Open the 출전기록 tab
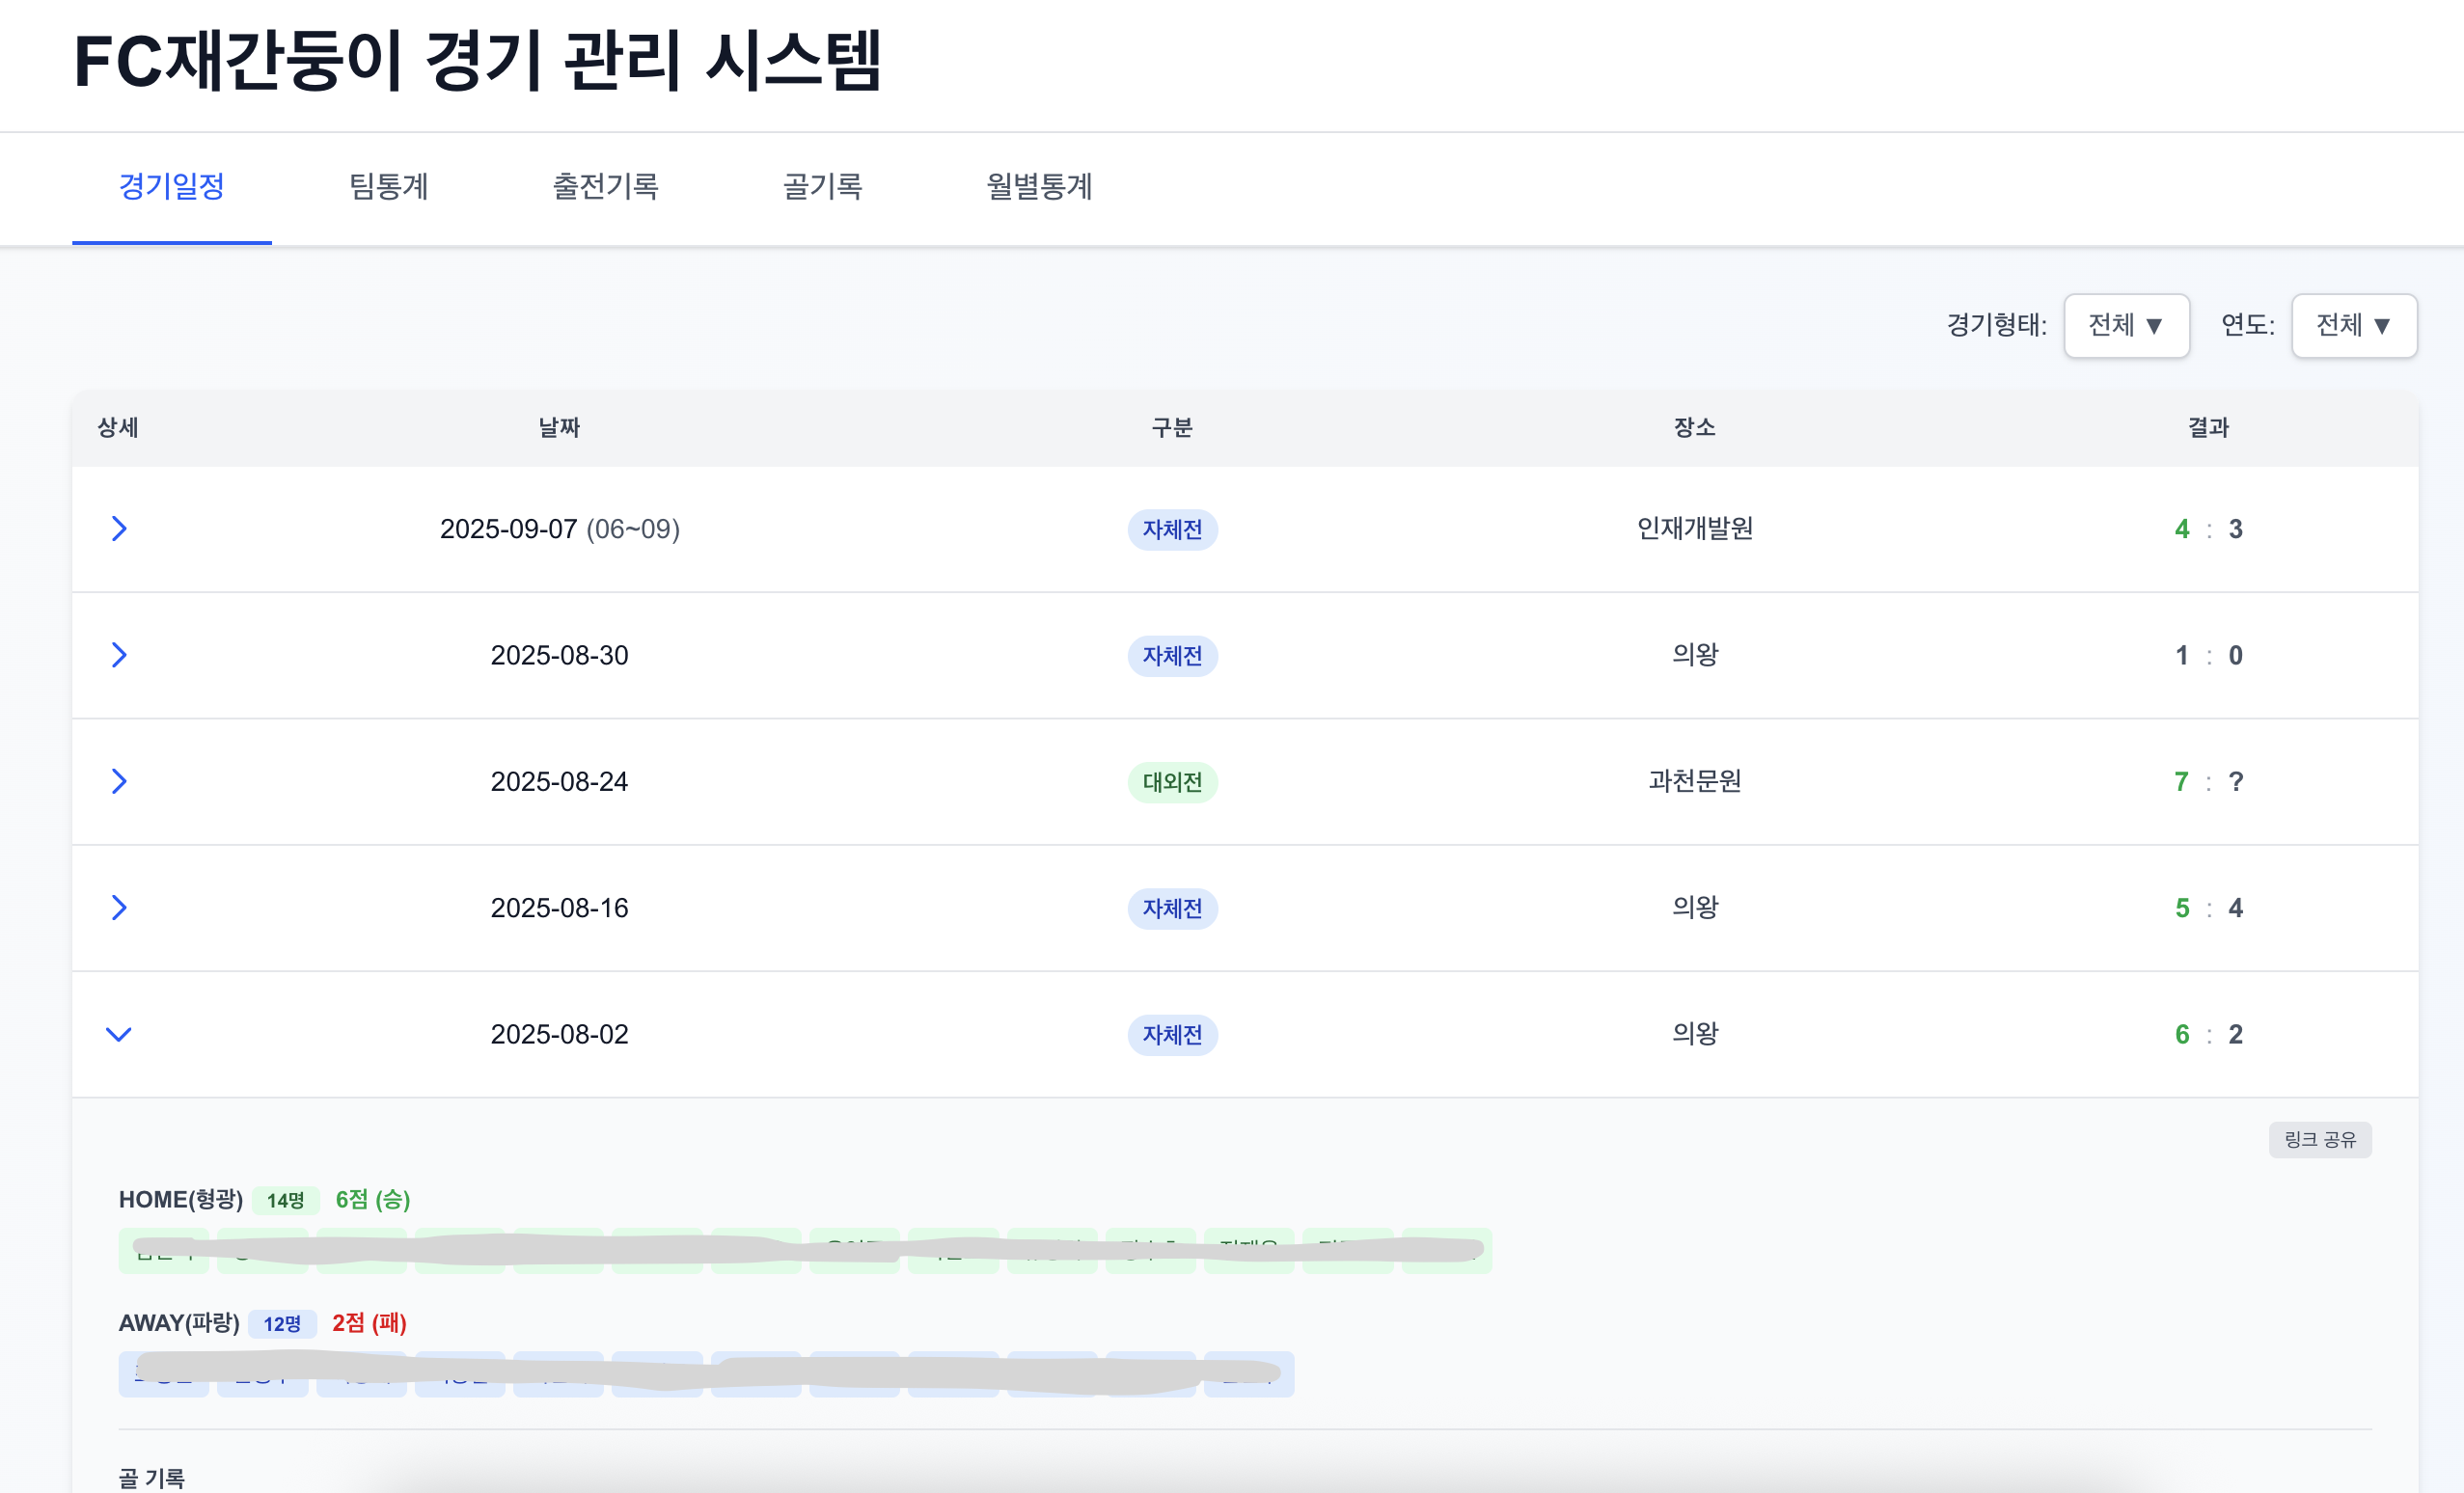Viewport: 2464px width, 1493px height. coord(605,187)
